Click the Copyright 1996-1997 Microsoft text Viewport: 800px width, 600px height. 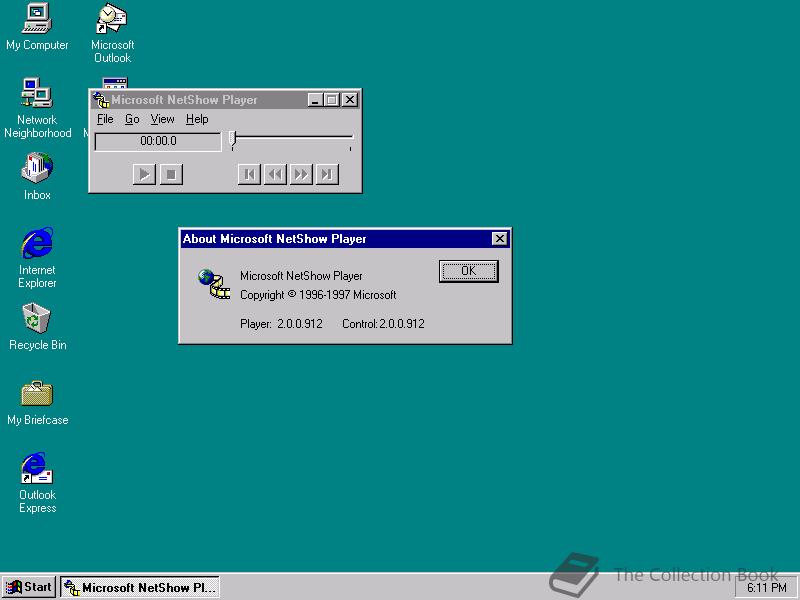[318, 295]
